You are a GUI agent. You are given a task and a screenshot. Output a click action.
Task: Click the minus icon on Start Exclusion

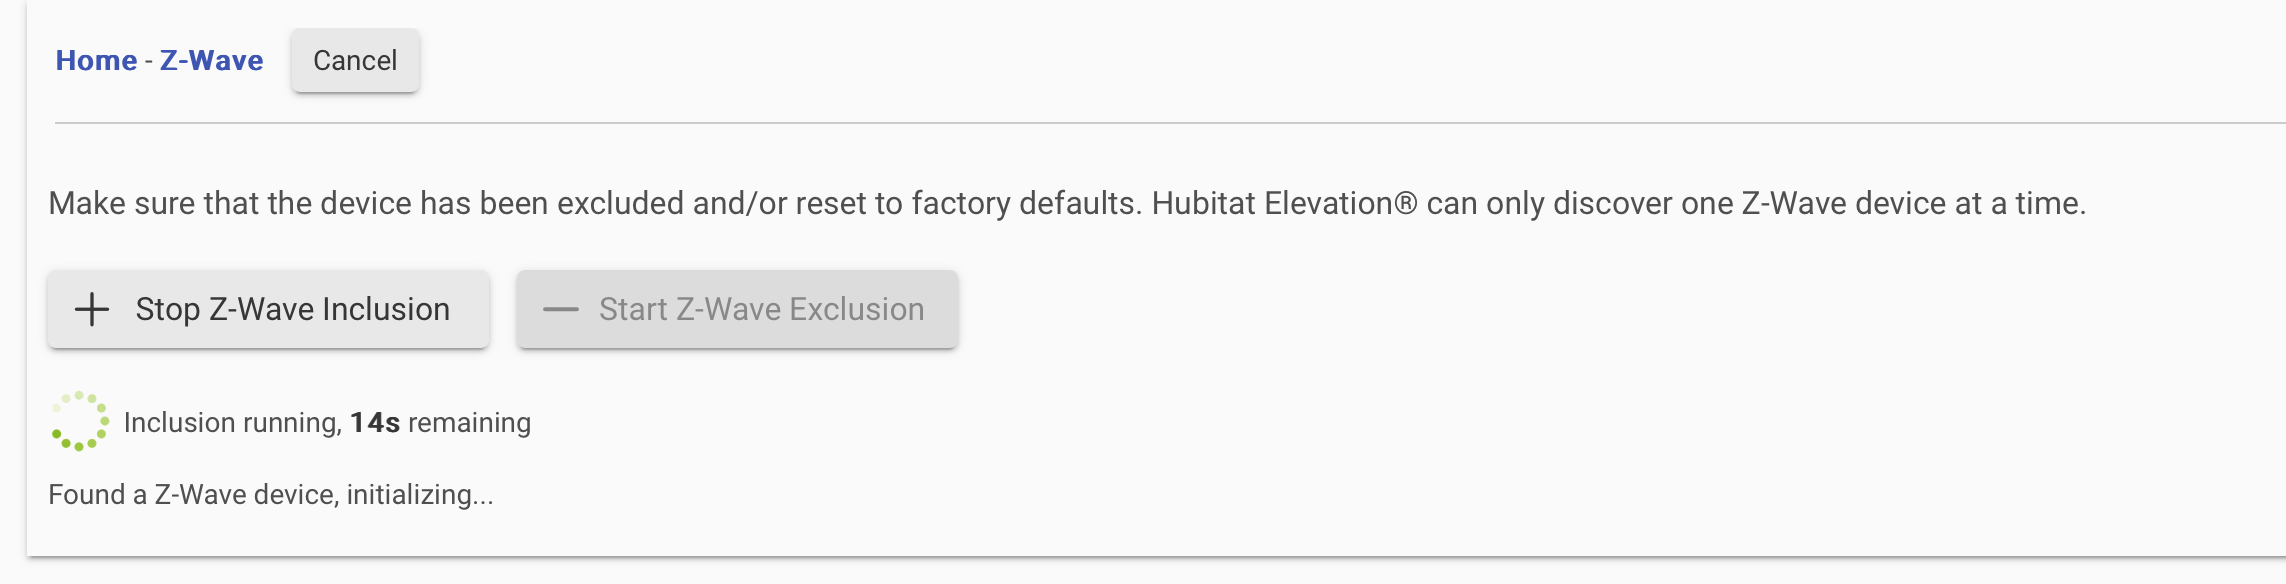coord(560,310)
